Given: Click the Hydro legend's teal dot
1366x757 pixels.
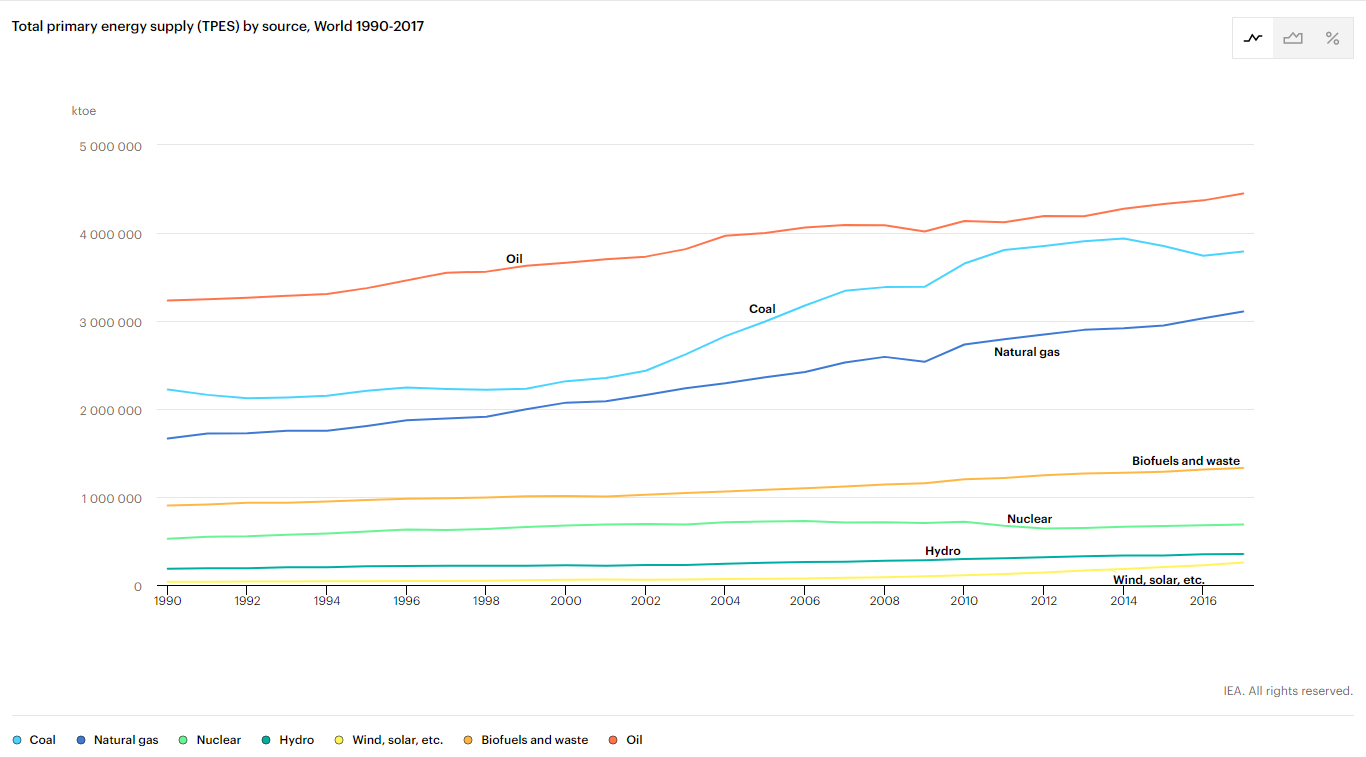Looking at the screenshot, I should [x=267, y=740].
